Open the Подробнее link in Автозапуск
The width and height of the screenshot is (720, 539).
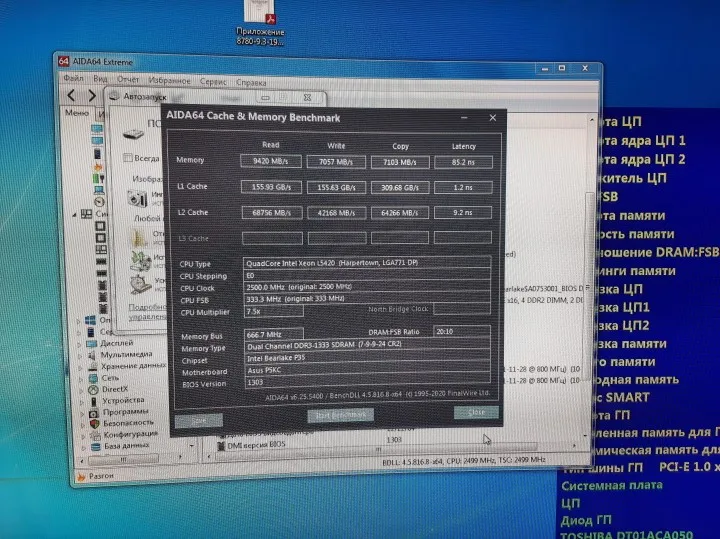click(x=147, y=307)
